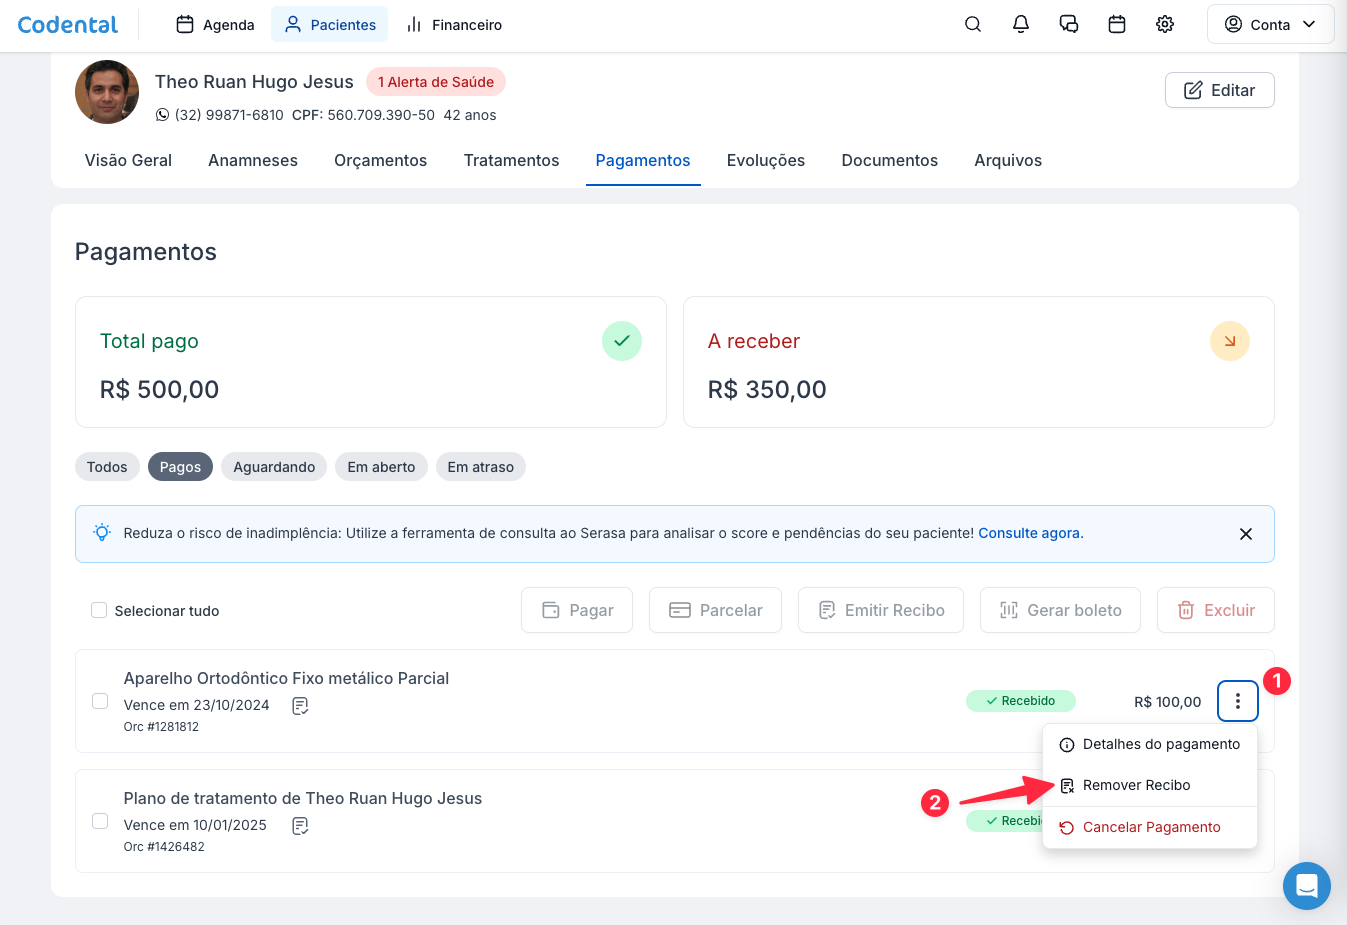
Task: Select the Plano de tratamento payment checkbox
Action: pyautogui.click(x=100, y=821)
